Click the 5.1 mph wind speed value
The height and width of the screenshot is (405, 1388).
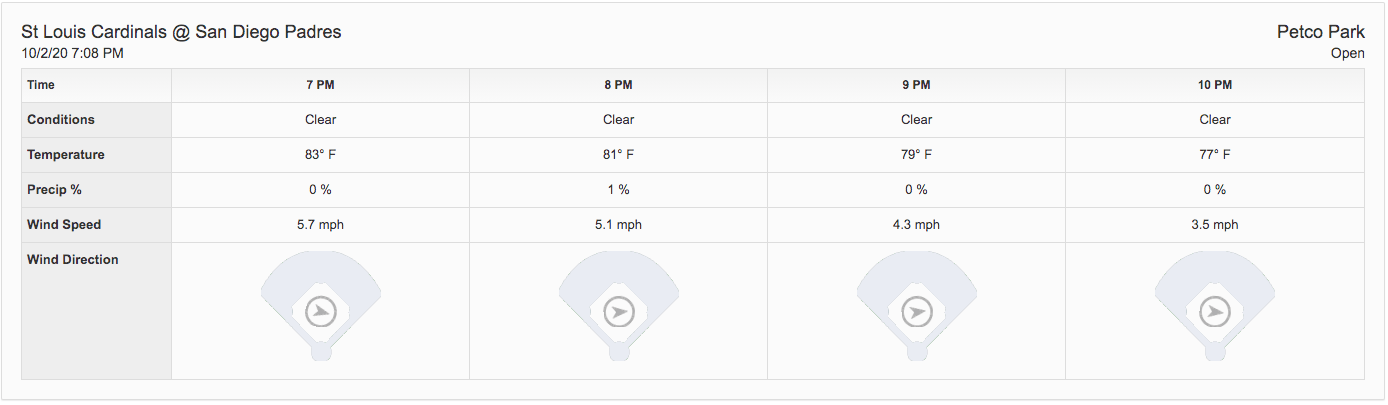point(619,225)
